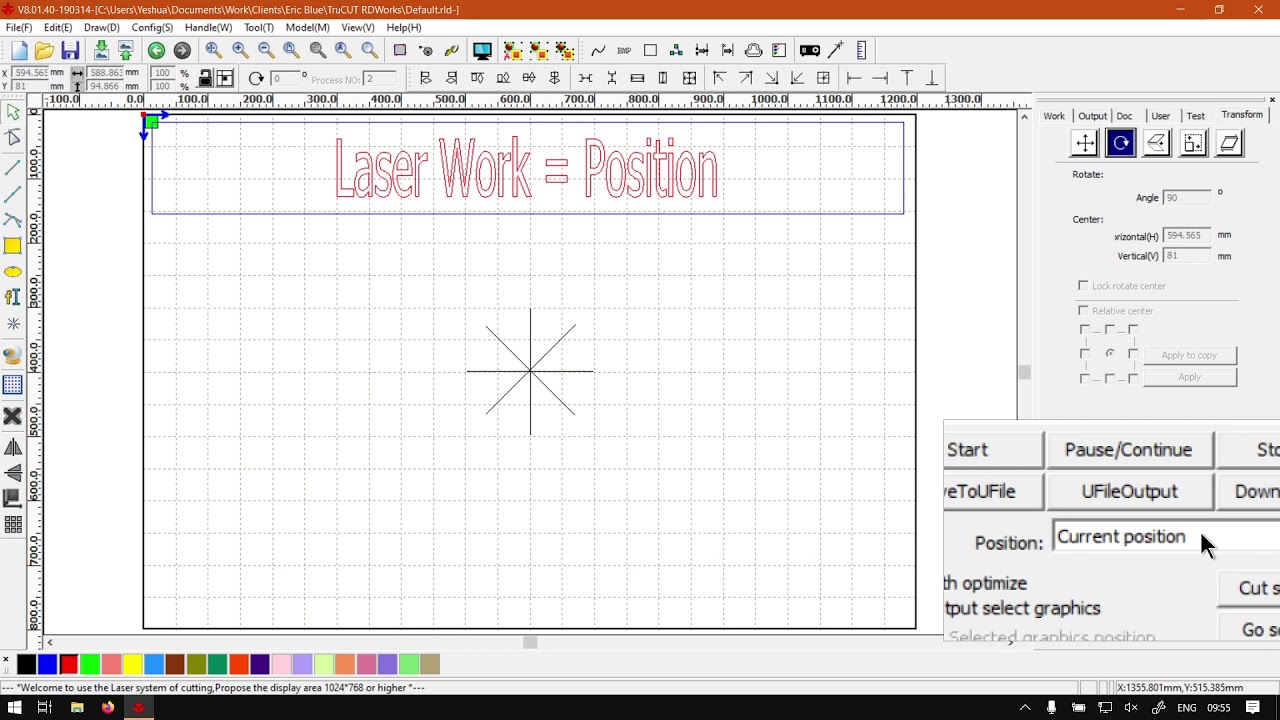This screenshot has height=720, width=1280.
Task: Select the center anchor radio button
Action: coord(1110,354)
